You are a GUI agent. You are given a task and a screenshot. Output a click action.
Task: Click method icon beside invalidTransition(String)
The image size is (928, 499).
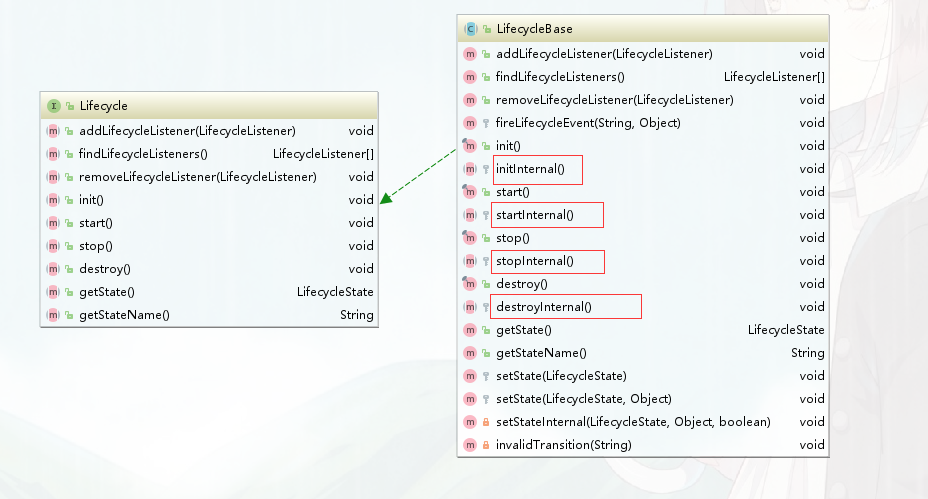click(470, 445)
